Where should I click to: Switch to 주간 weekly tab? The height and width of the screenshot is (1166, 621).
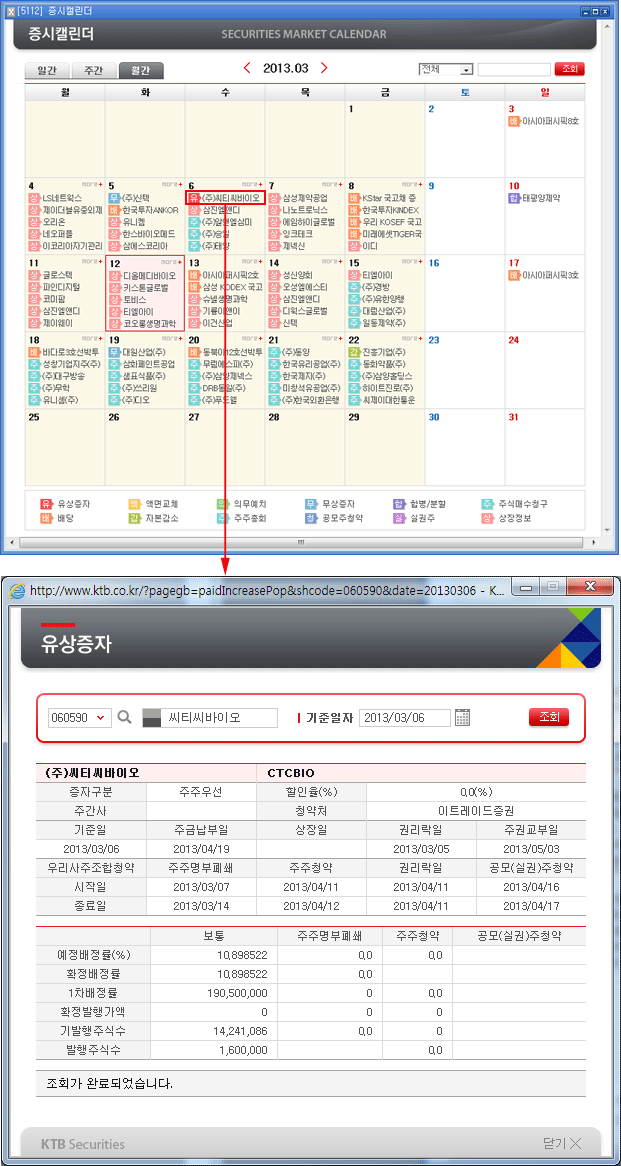click(x=94, y=71)
